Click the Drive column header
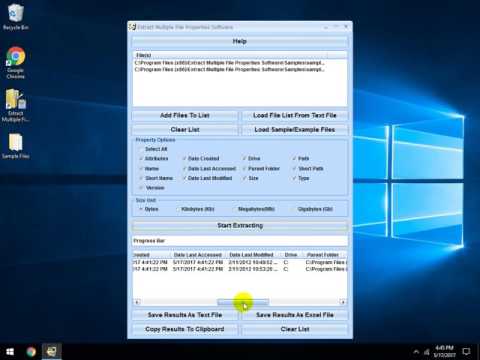Image resolution: width=480 pixels, height=360 pixels. tap(291, 255)
